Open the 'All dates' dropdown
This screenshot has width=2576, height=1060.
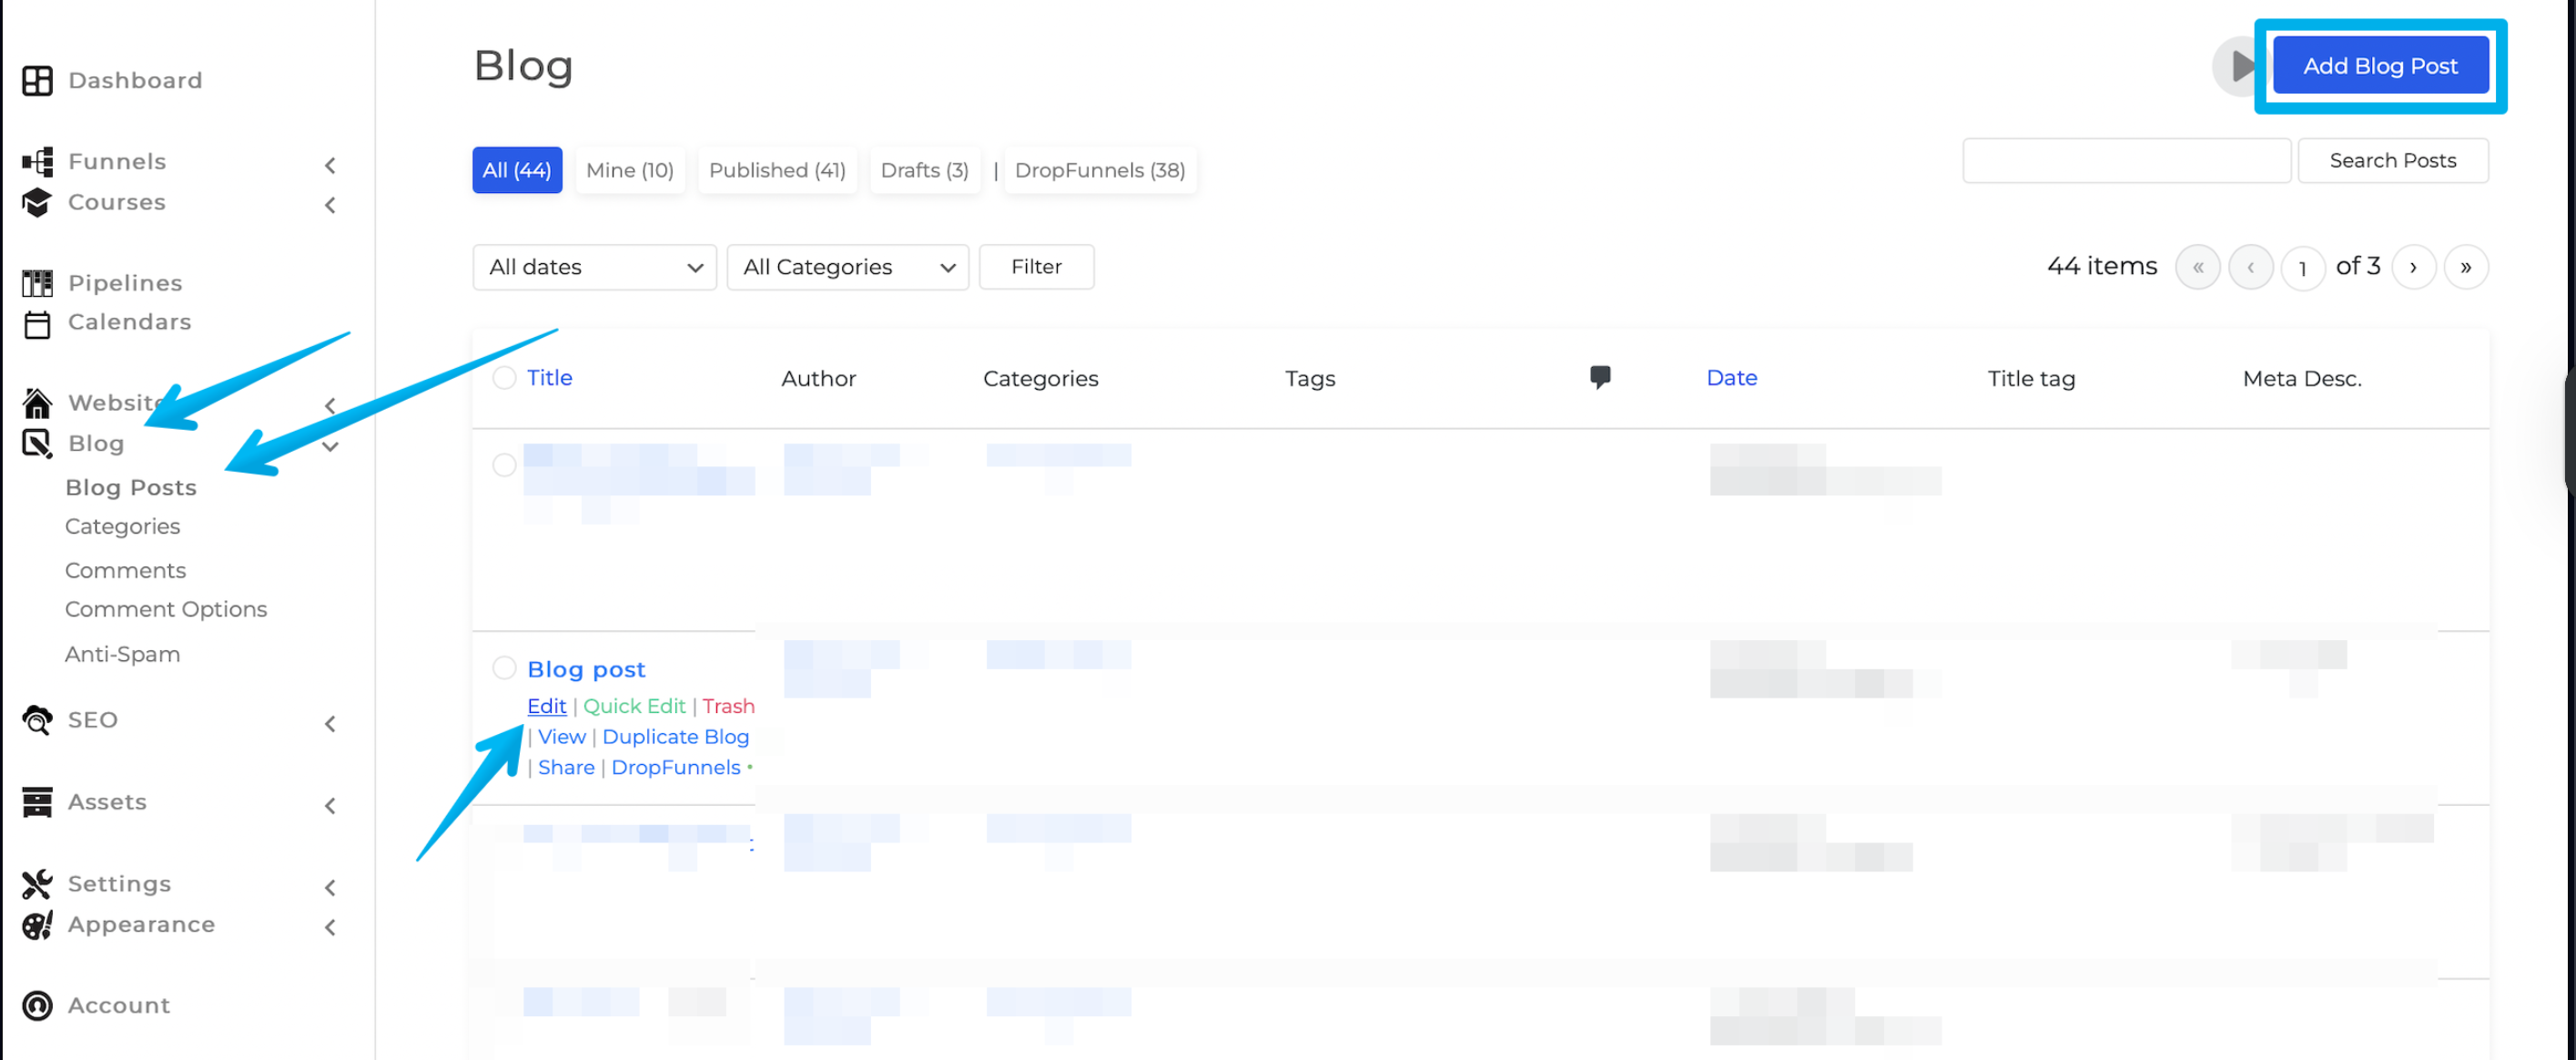coord(594,267)
